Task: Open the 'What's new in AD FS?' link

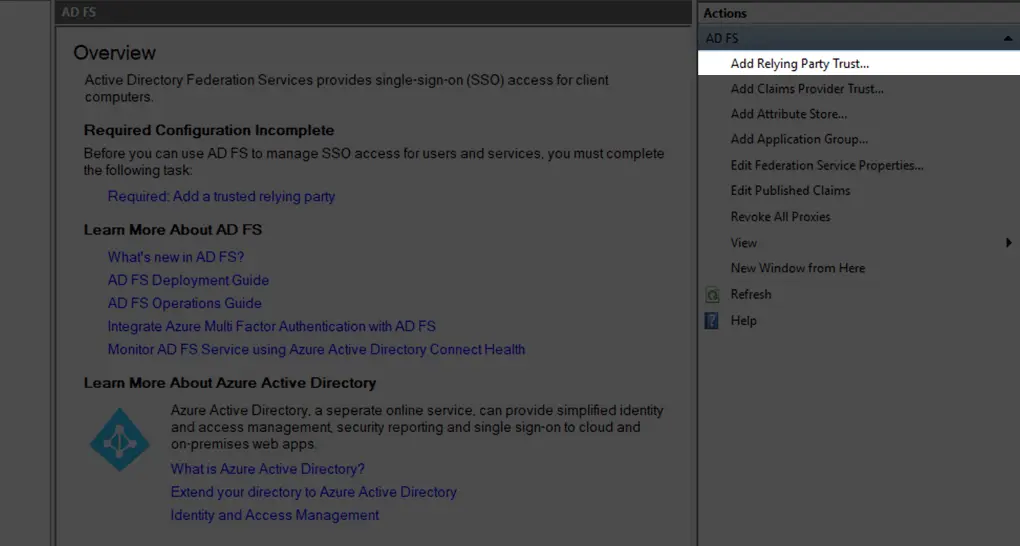Action: 176,257
